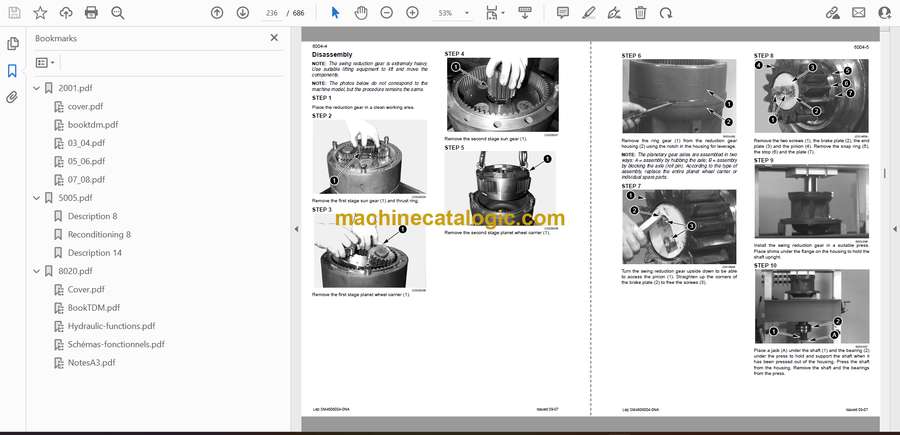Jump to Description 8 bookmark
The image size is (900, 435).
(x=92, y=216)
